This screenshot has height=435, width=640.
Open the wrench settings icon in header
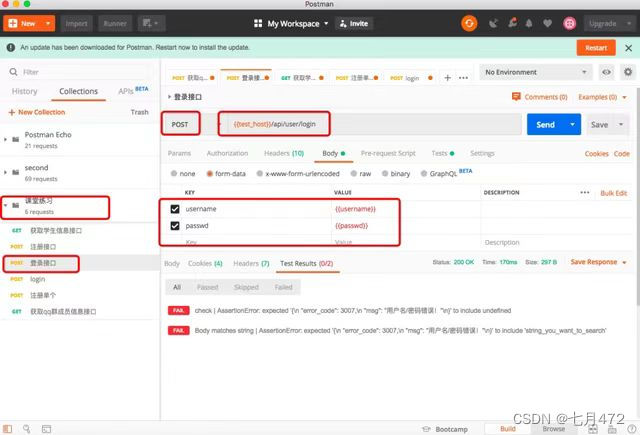tap(513, 23)
